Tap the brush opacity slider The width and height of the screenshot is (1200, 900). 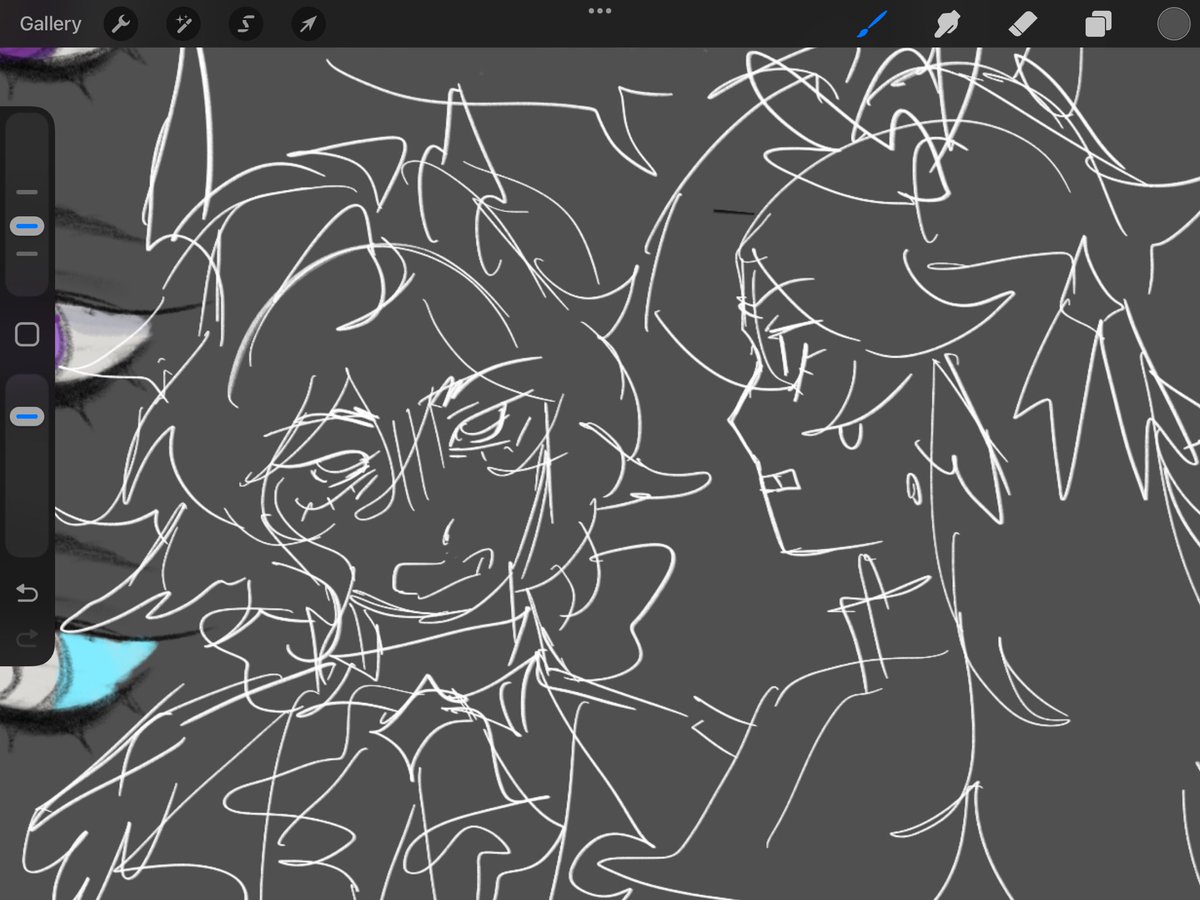[27, 465]
